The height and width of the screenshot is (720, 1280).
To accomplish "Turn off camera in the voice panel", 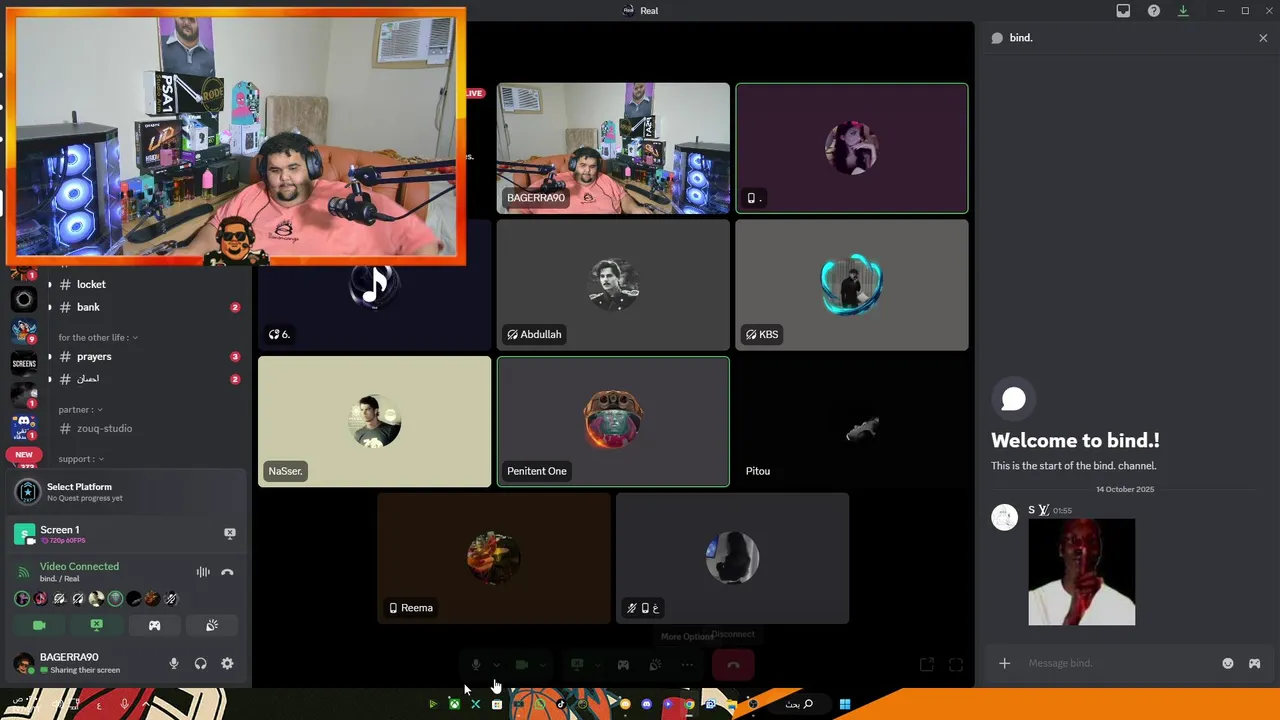I will click(x=39, y=625).
